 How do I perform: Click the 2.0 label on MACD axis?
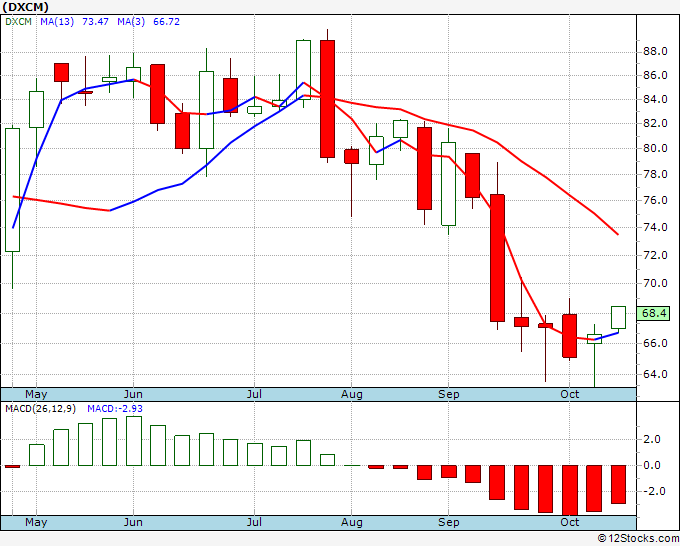tap(654, 439)
